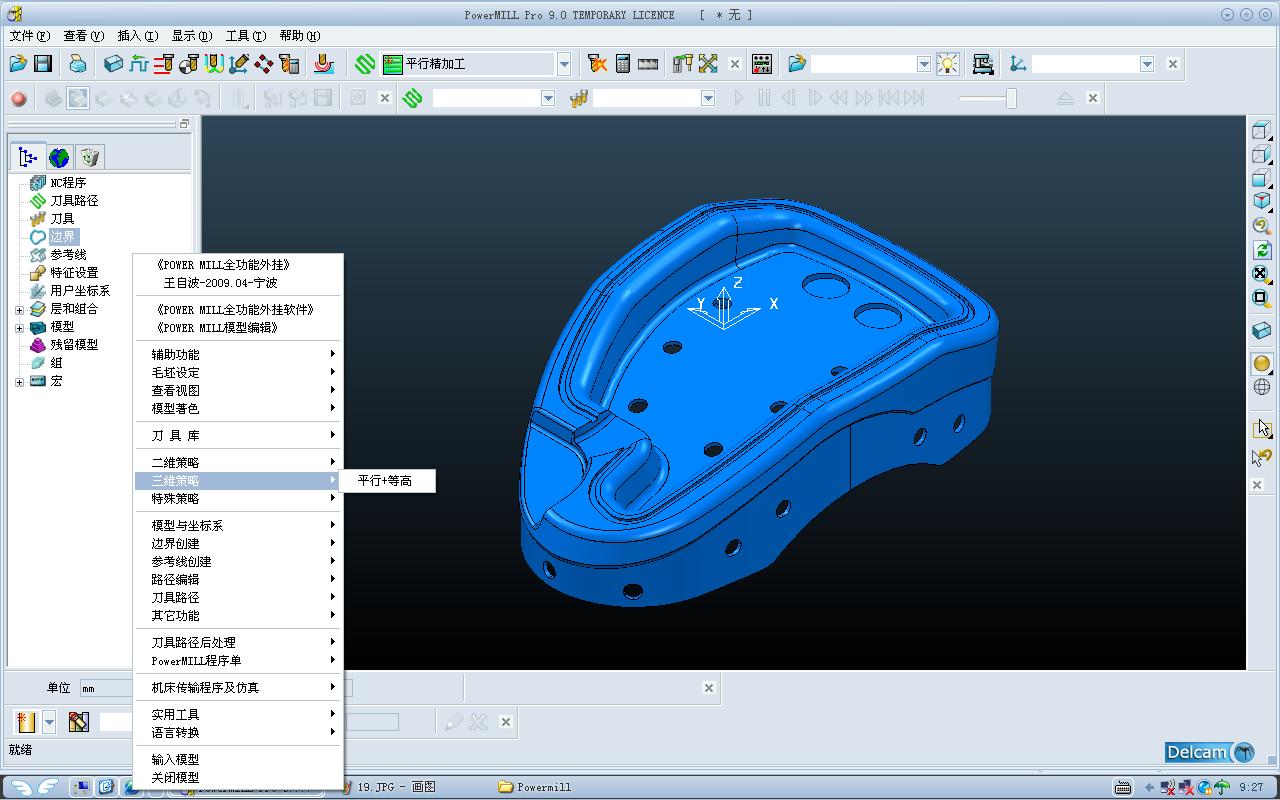Viewport: 1280px width, 800px height.
Task: Click the cutter on red surface icon
Action: pos(323,64)
